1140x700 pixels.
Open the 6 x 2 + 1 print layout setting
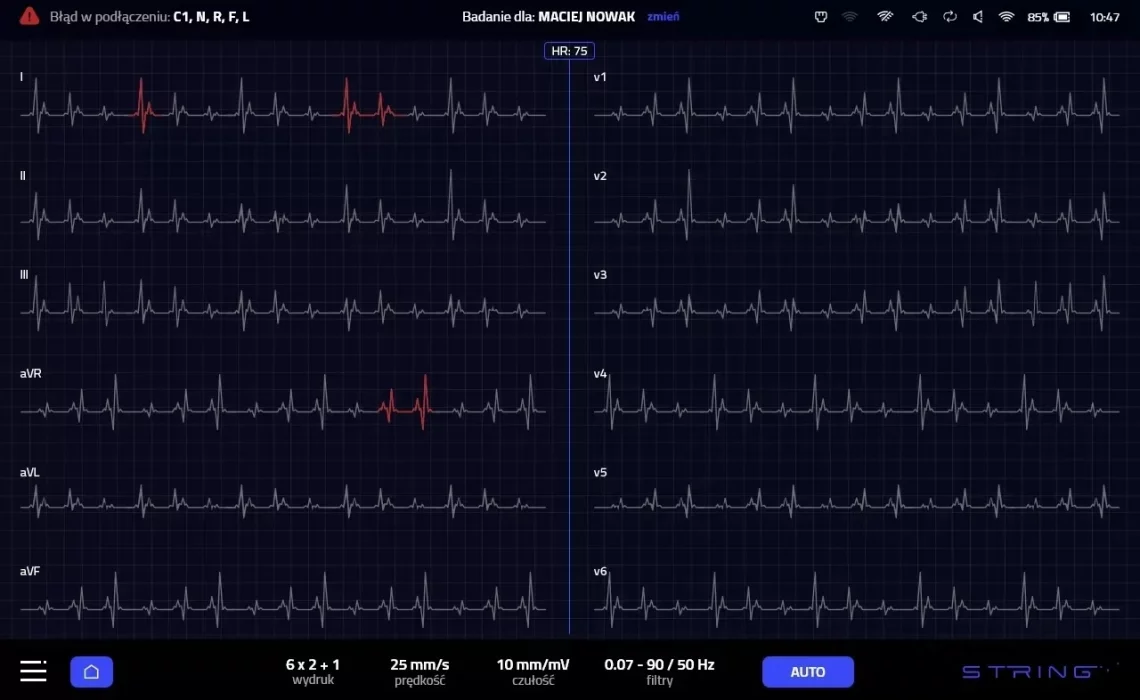coord(313,671)
